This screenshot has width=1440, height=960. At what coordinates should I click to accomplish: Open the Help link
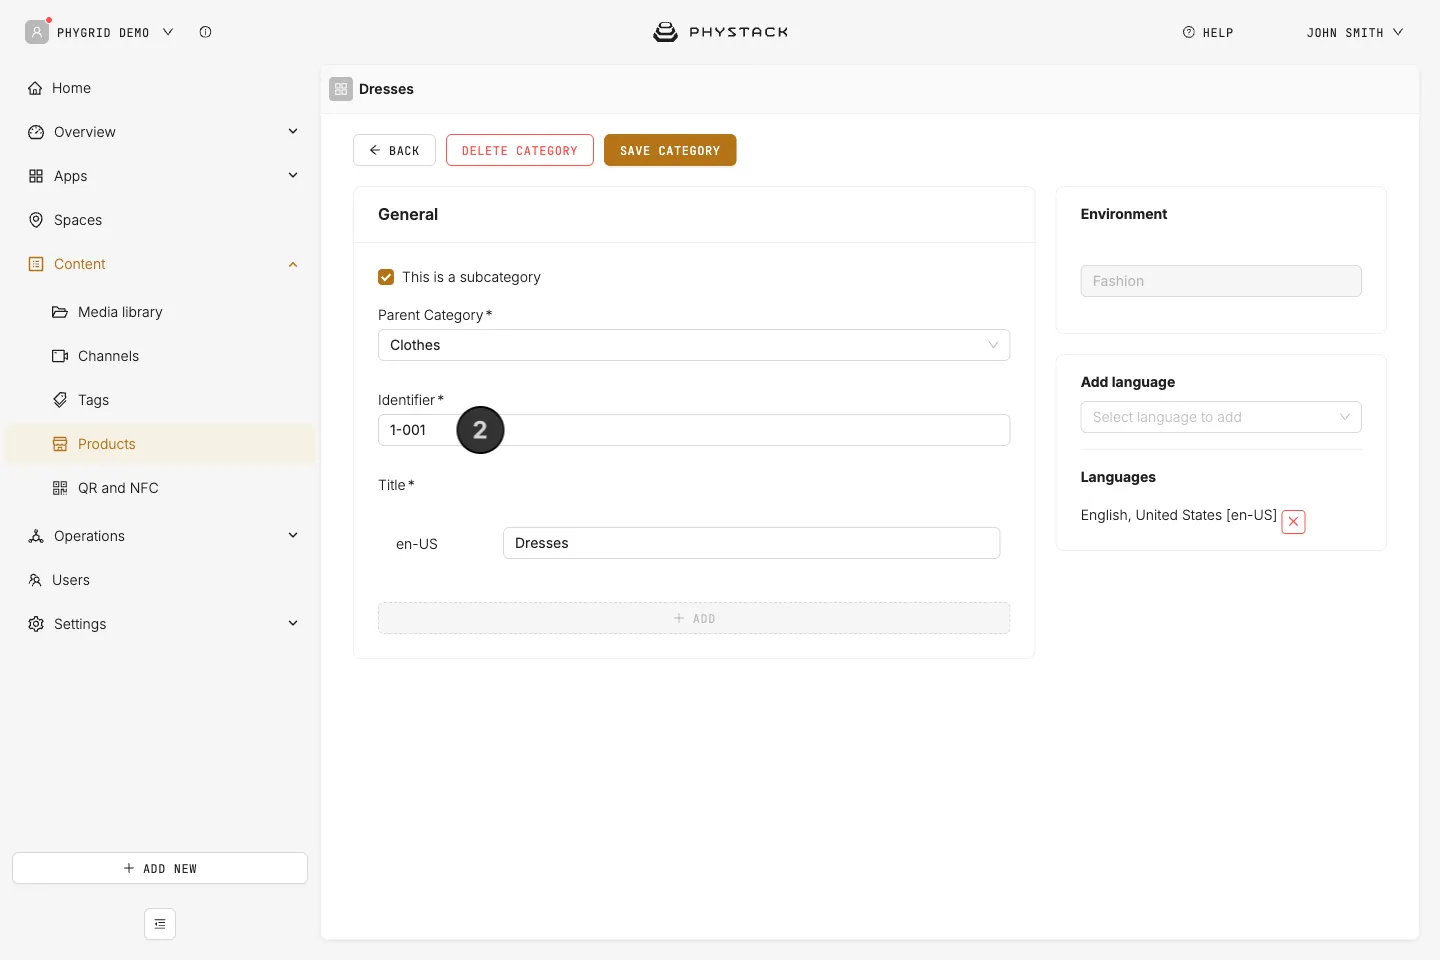coord(1208,32)
